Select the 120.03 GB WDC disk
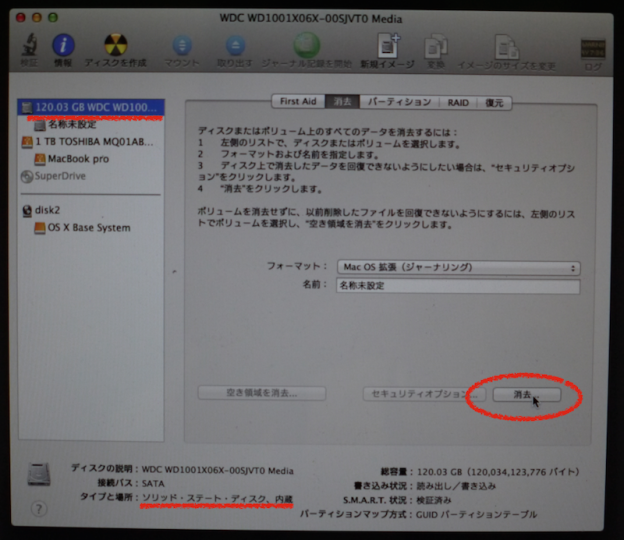The image size is (624, 540). [91, 107]
